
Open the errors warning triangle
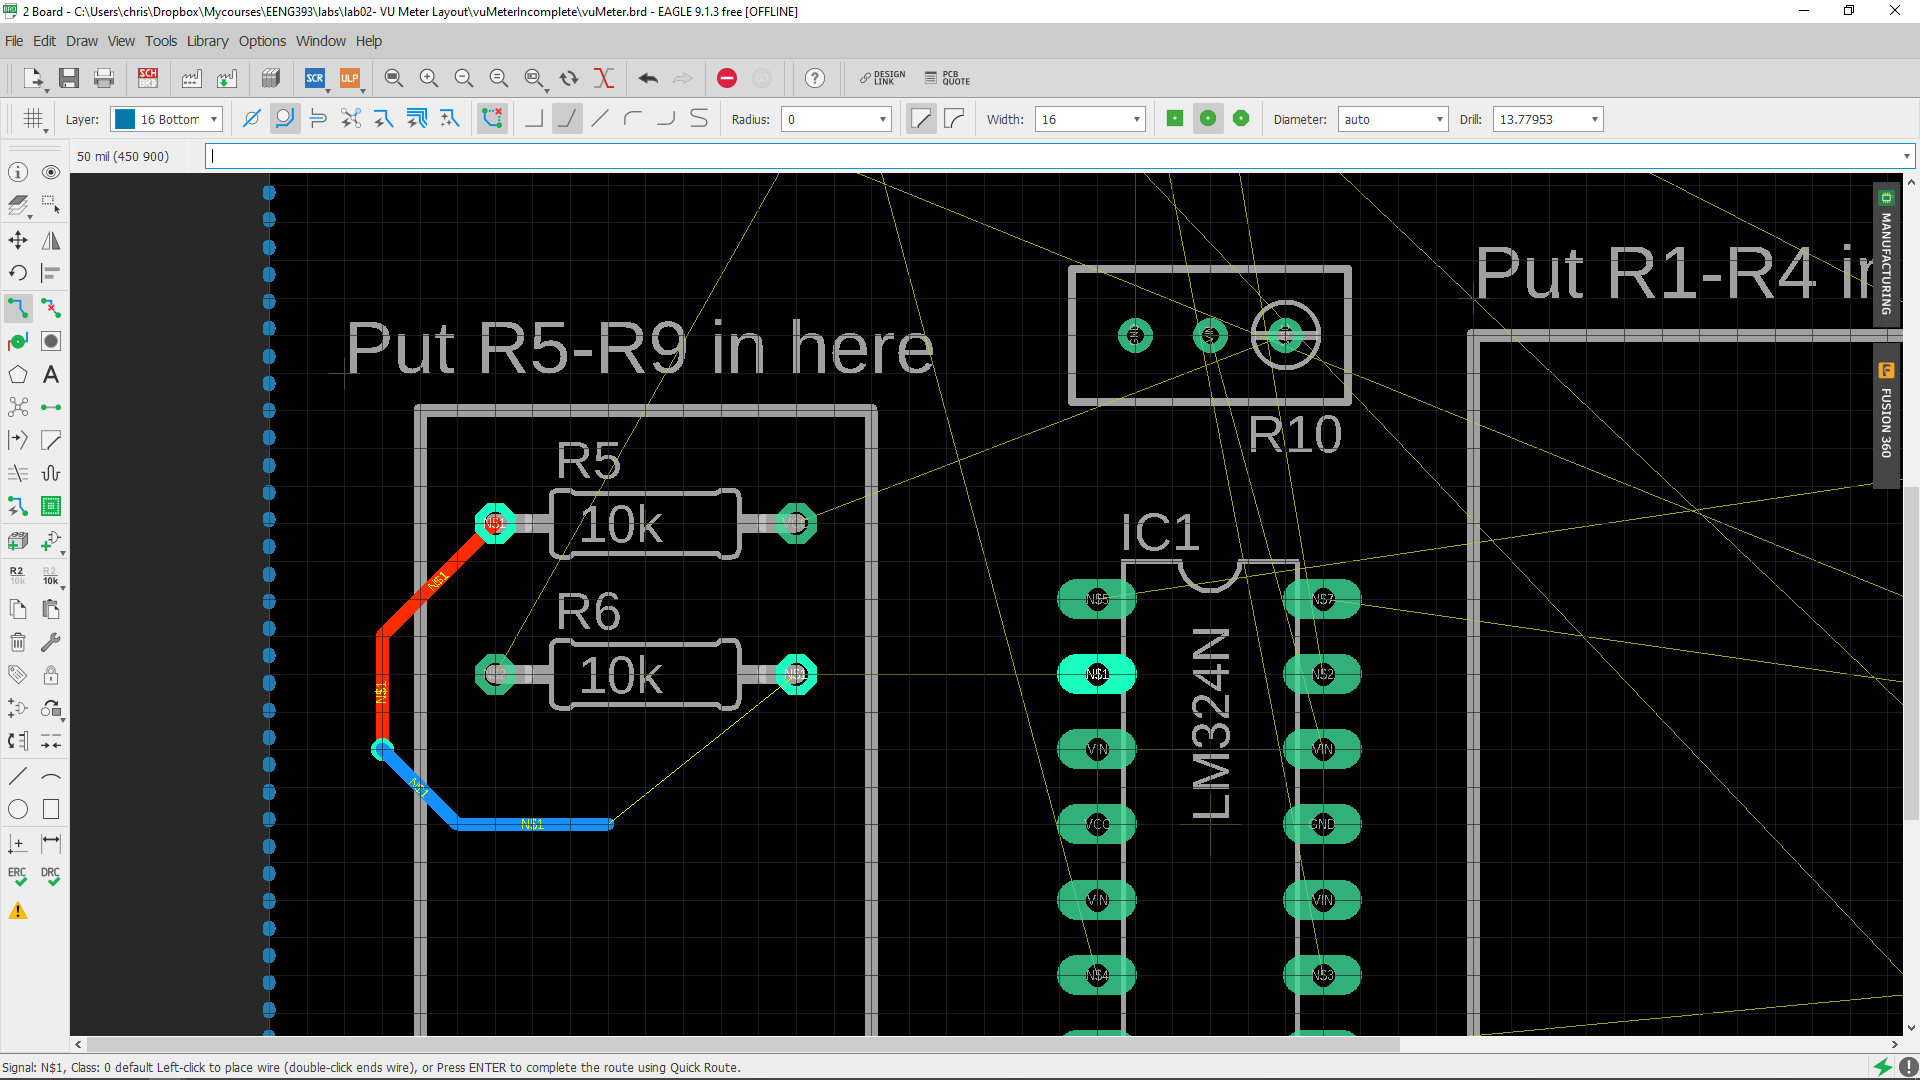(x=18, y=911)
